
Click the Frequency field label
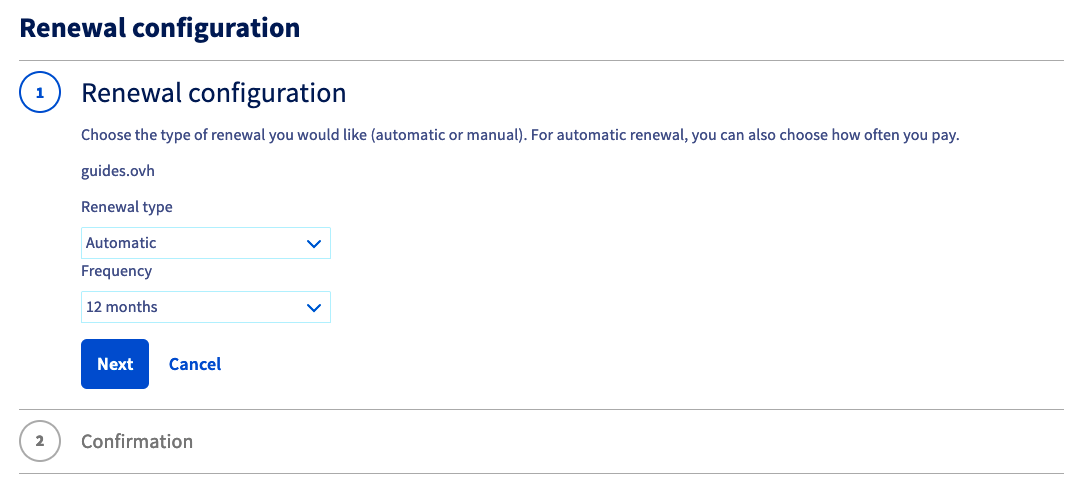coord(117,271)
